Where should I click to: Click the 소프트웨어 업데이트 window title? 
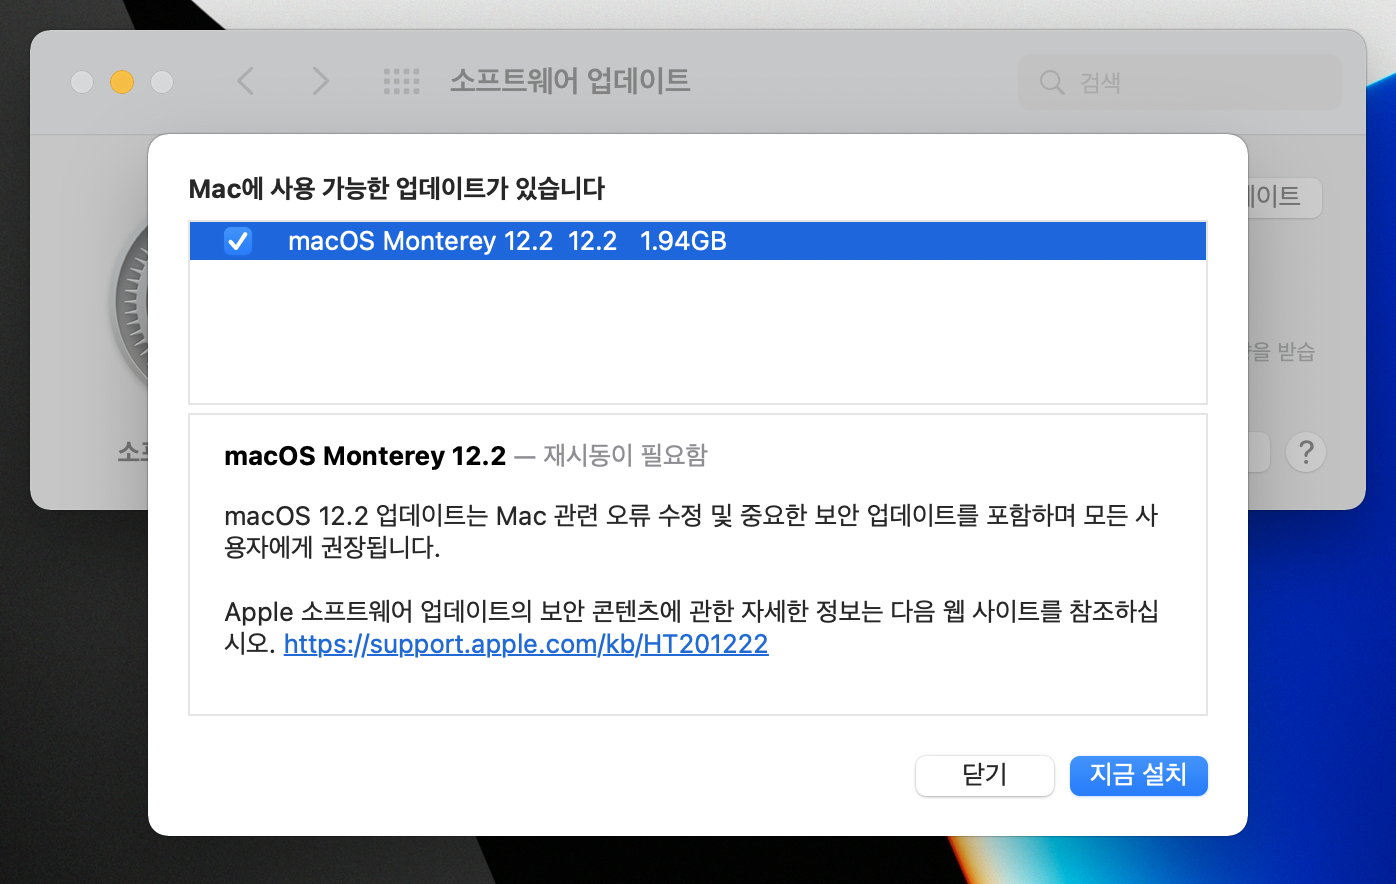[x=570, y=81]
